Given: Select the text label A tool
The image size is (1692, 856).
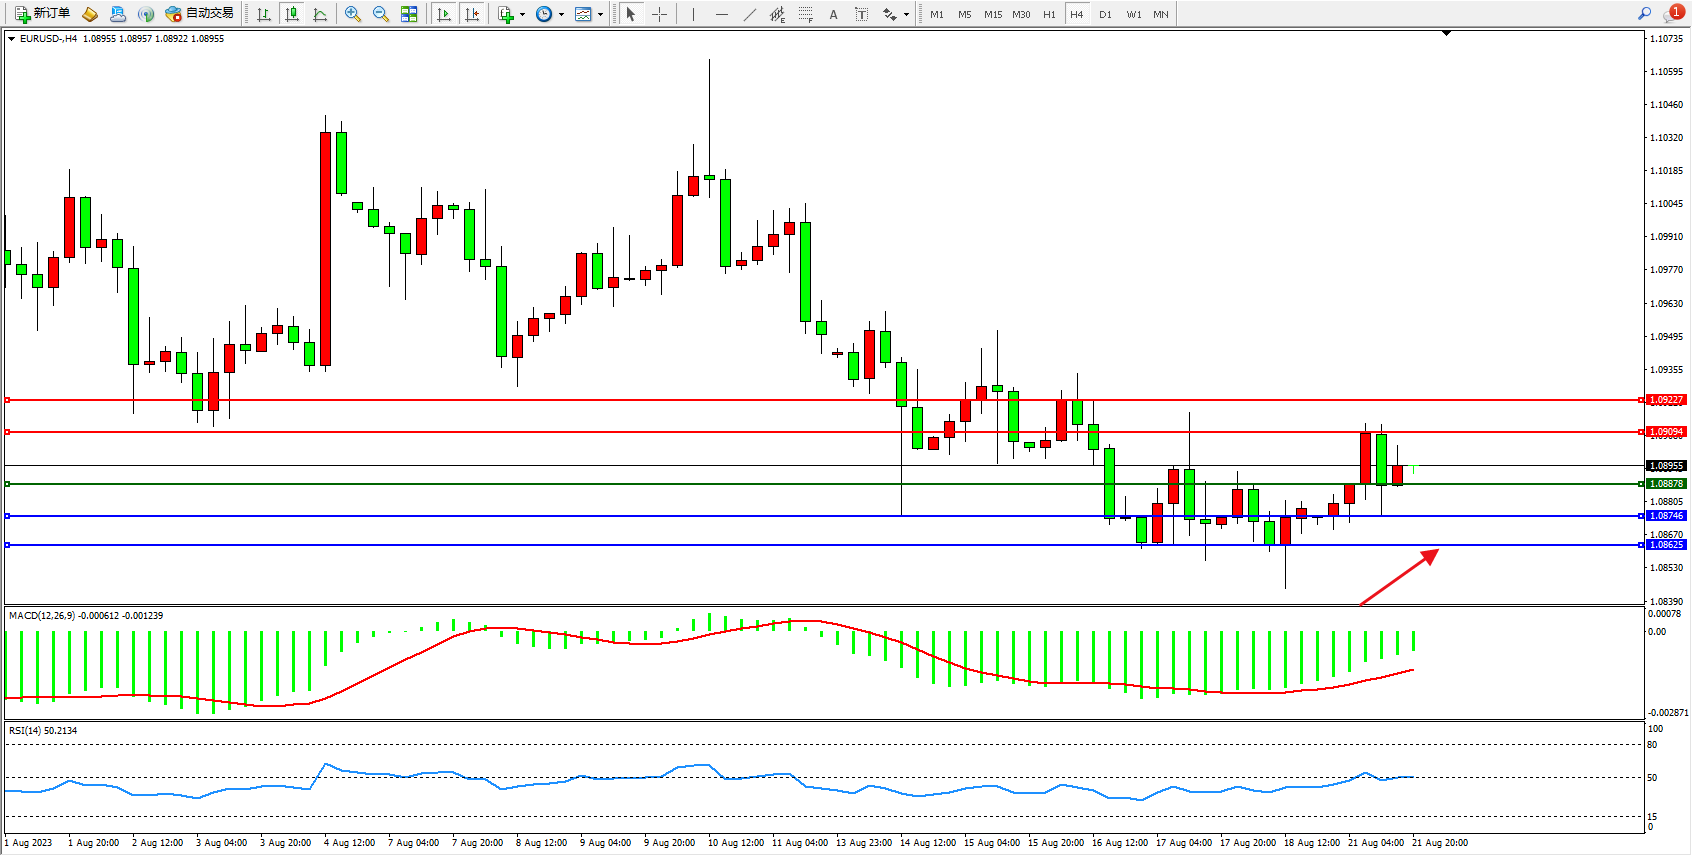Looking at the screenshot, I should [x=833, y=14].
